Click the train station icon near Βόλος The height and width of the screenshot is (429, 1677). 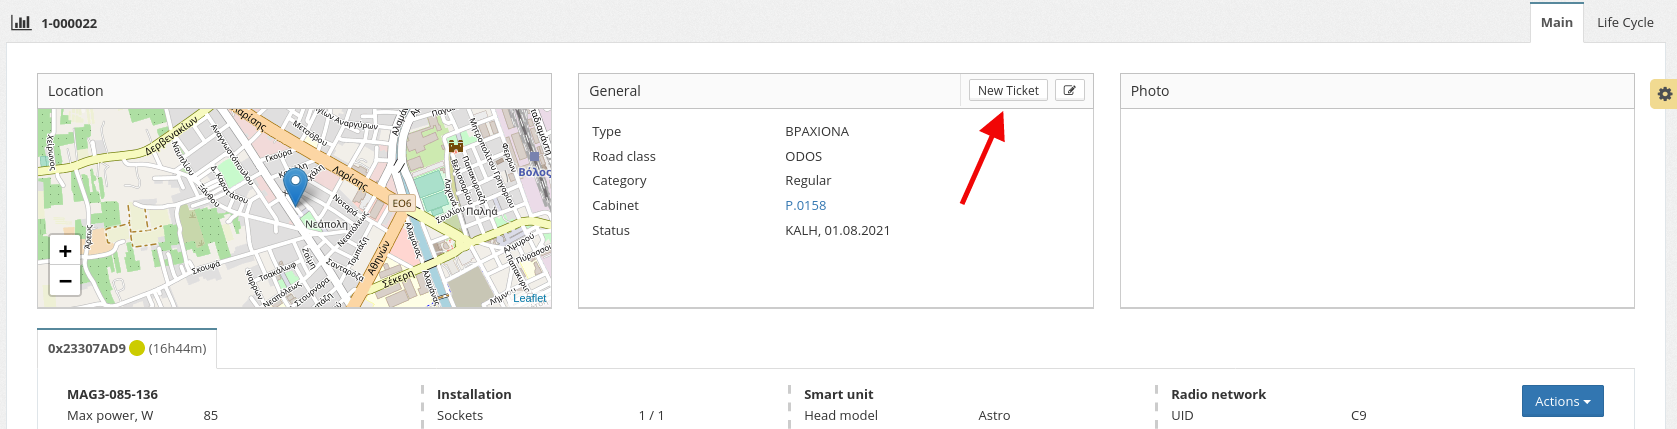coord(534,157)
